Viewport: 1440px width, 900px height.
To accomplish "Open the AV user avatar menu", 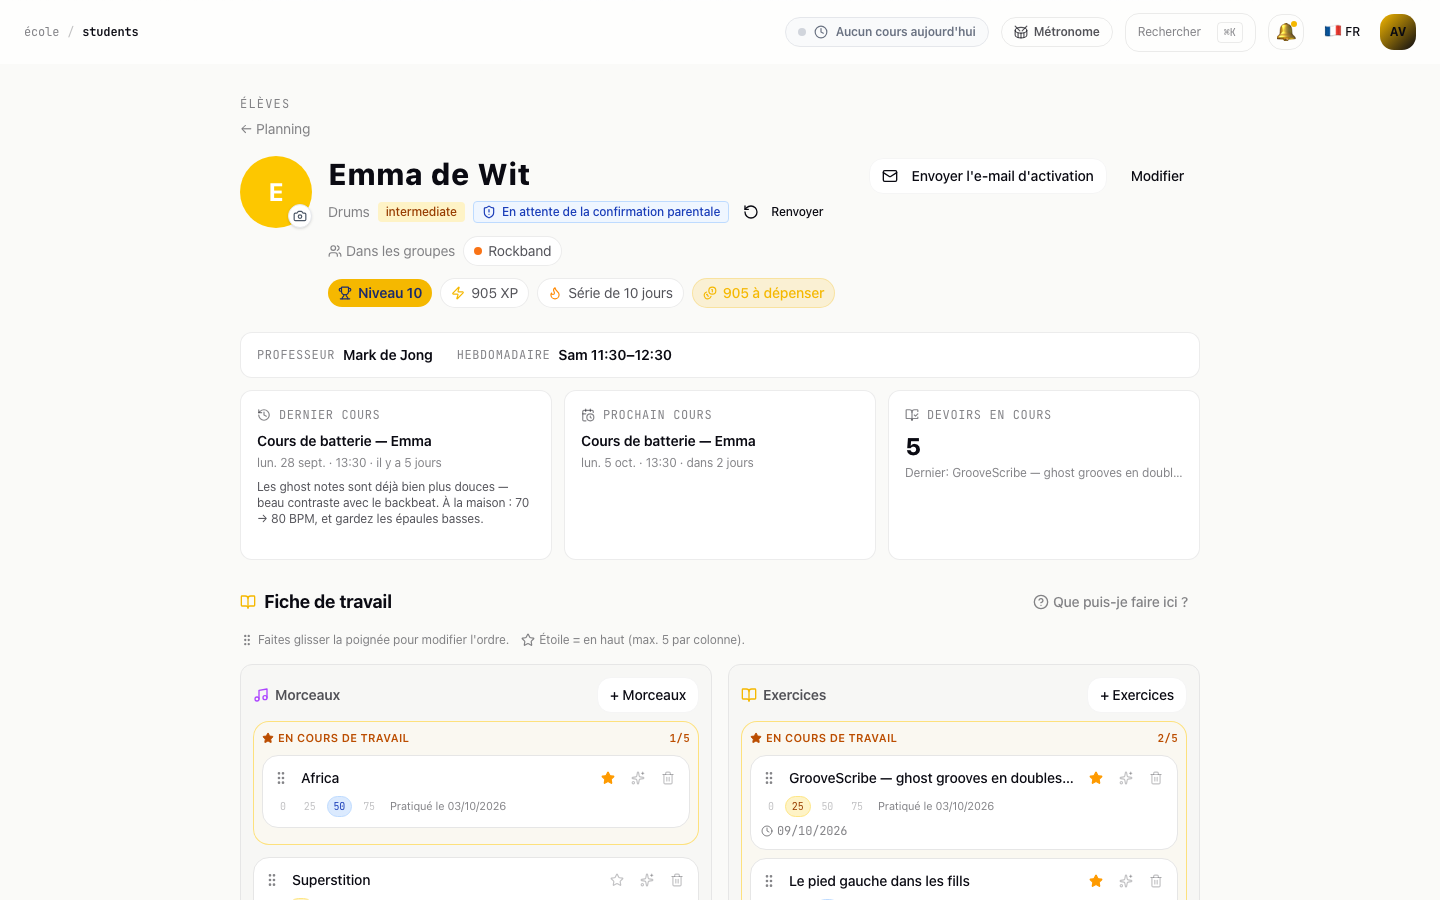I will click(1398, 32).
